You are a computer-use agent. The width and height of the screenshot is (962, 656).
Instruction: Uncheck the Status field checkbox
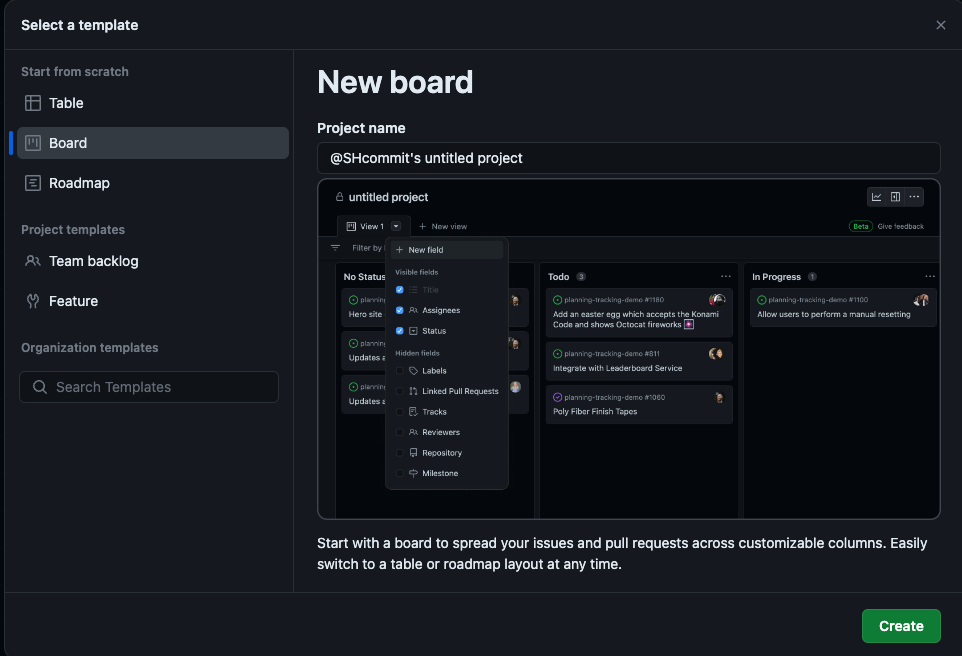coord(399,331)
